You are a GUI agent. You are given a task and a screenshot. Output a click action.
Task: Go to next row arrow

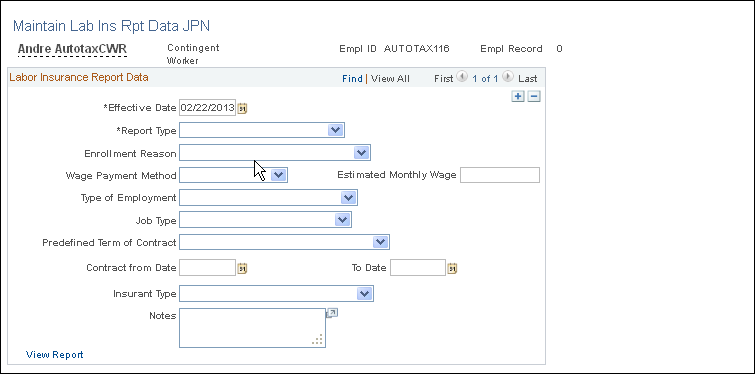[508, 77]
